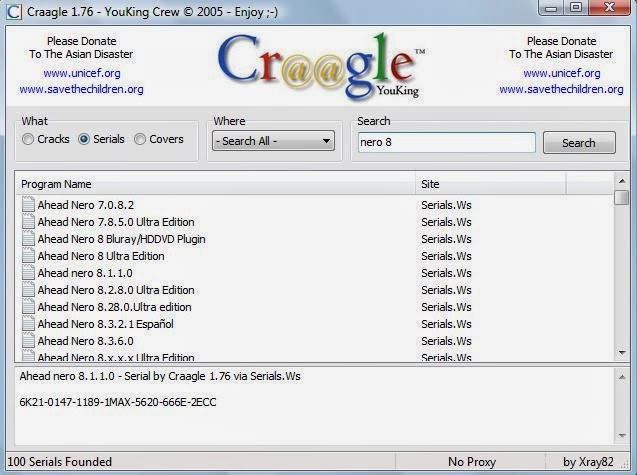The width and height of the screenshot is (637, 475).
Task: Click file icon beside Ahead Nero 8.28.0.Ultra edition
Action: tap(28, 307)
